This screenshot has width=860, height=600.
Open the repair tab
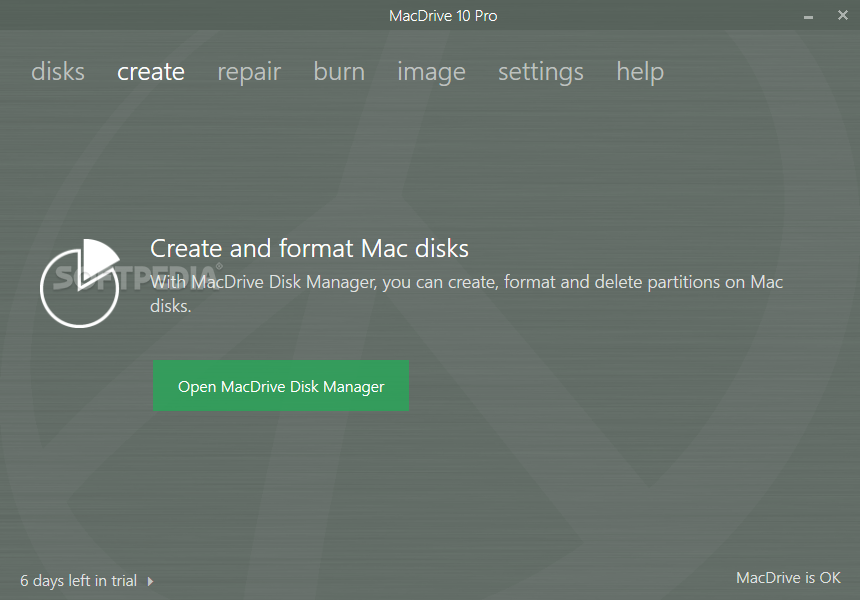[249, 72]
